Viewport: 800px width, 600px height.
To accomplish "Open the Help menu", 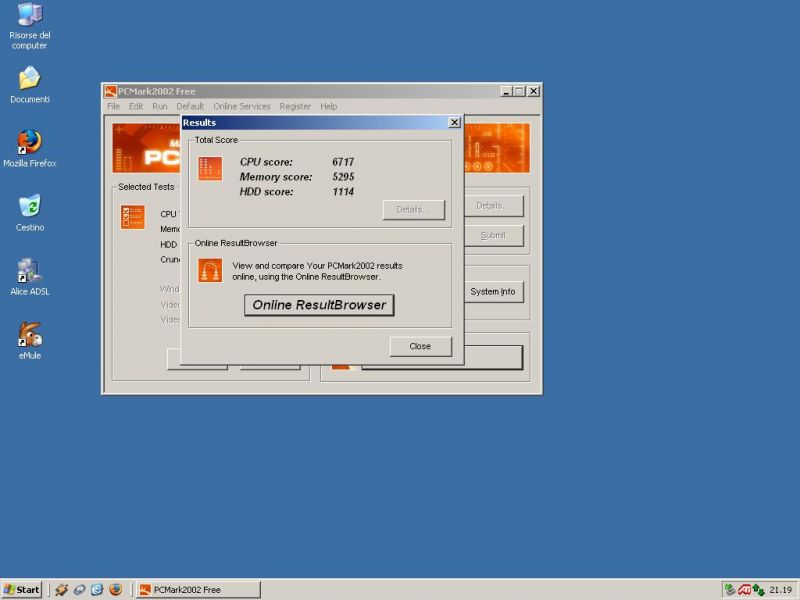I will [x=329, y=106].
